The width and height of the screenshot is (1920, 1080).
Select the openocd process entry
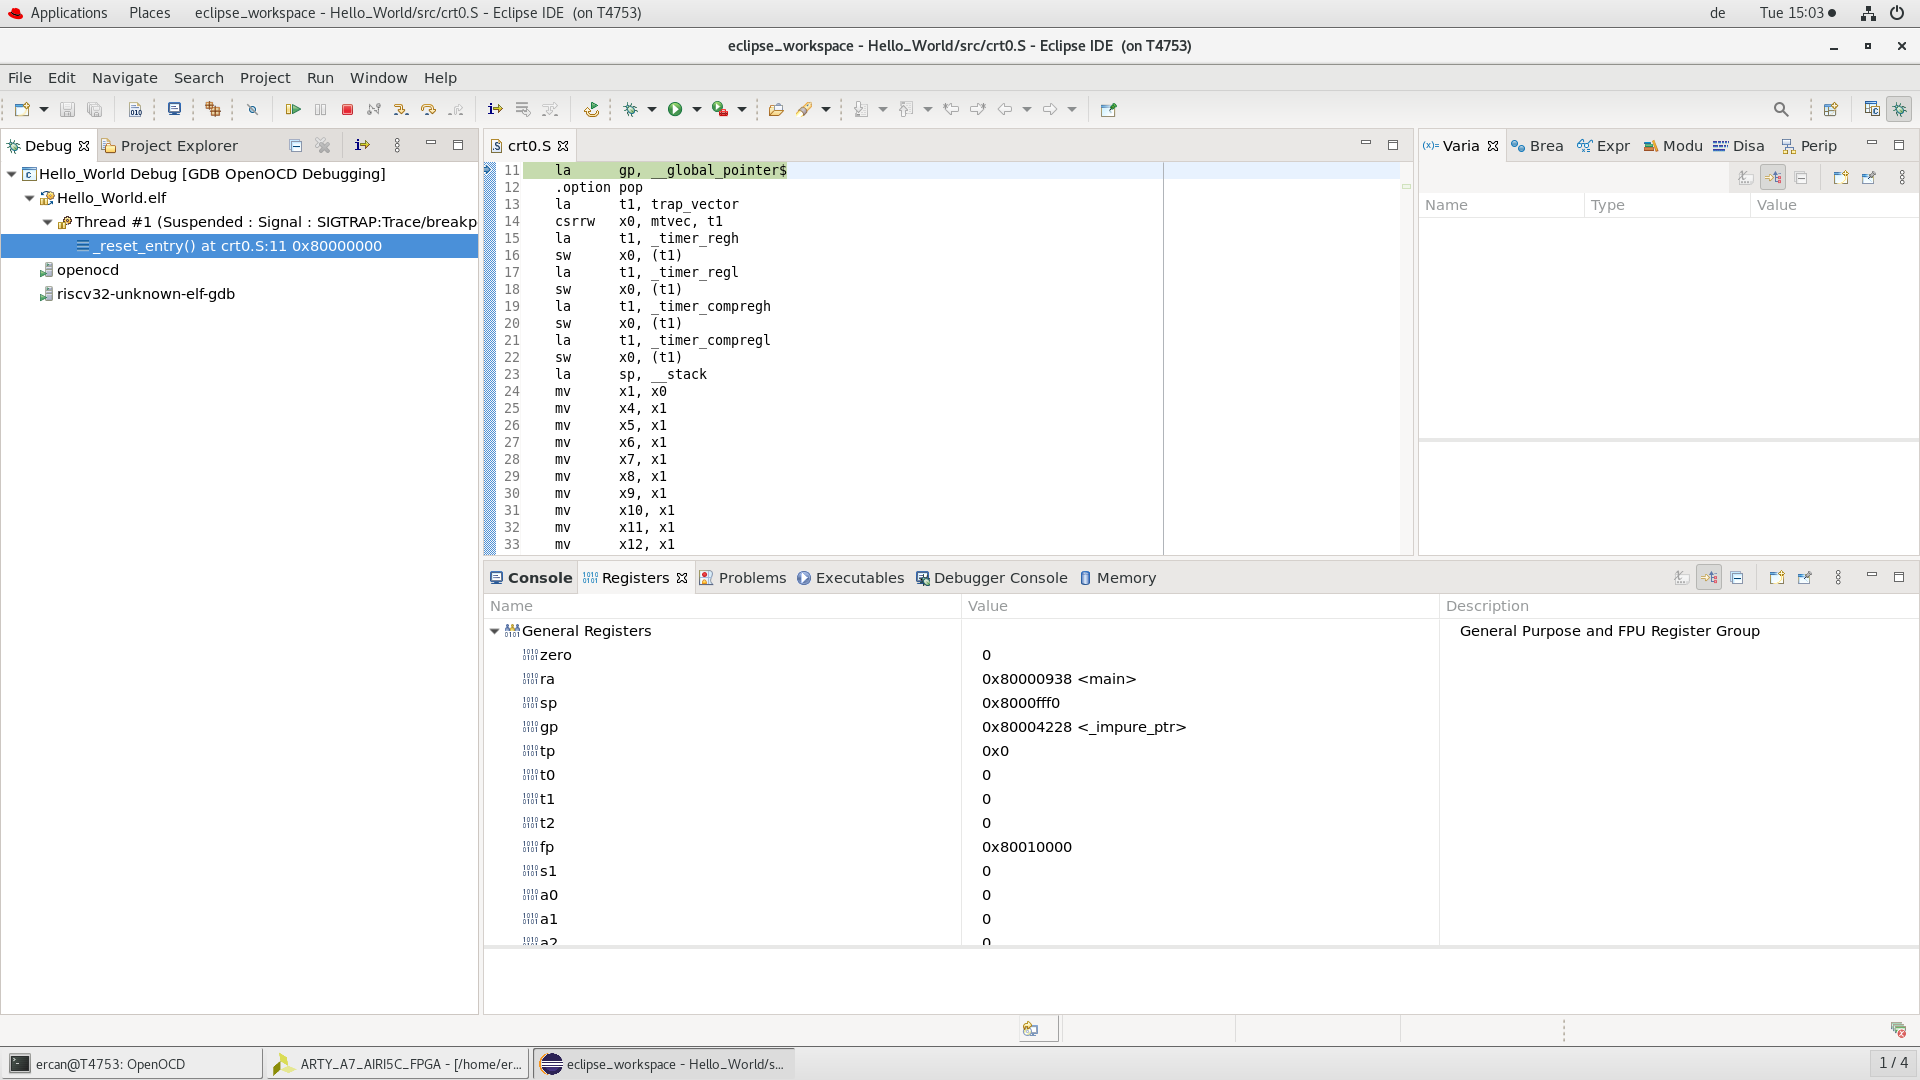(x=88, y=270)
